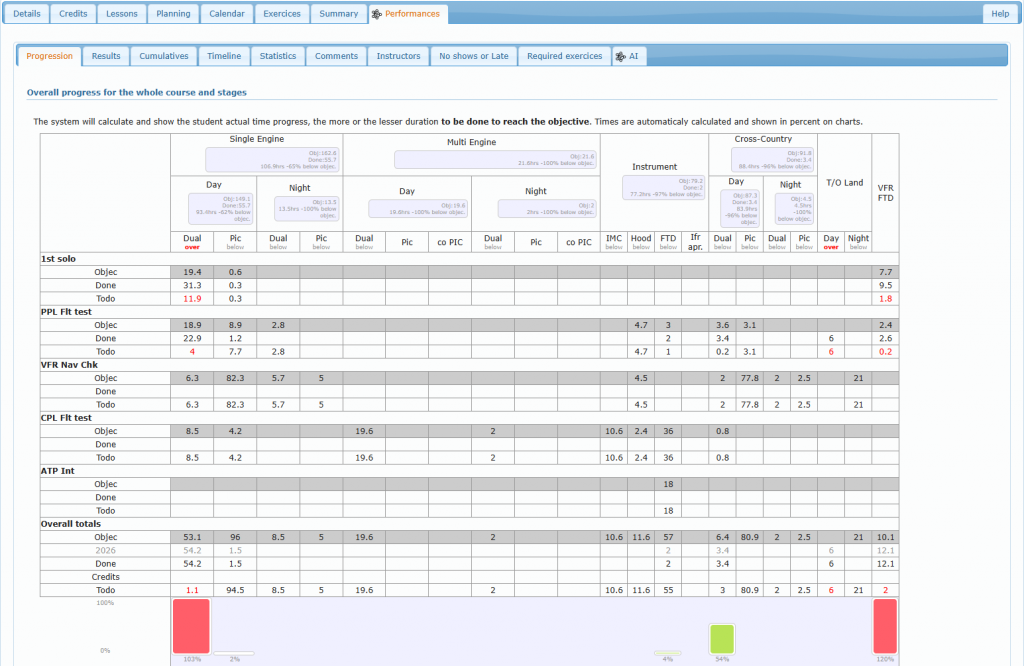
Task: Click the Help button
Action: click(1000, 14)
